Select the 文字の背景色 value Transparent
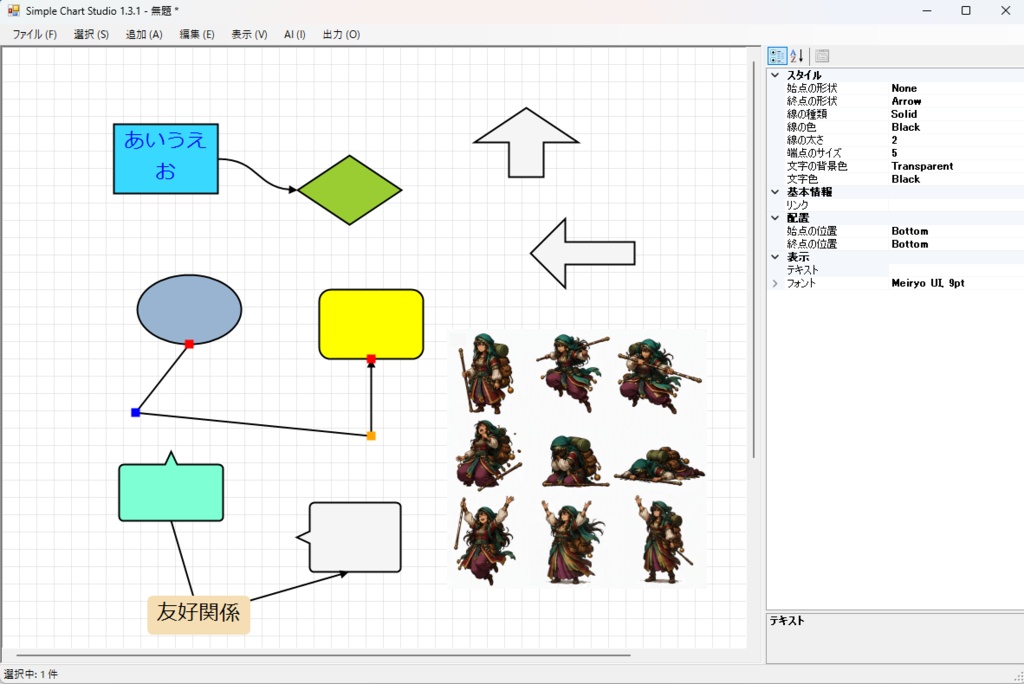The image size is (1024, 684). click(x=956, y=166)
